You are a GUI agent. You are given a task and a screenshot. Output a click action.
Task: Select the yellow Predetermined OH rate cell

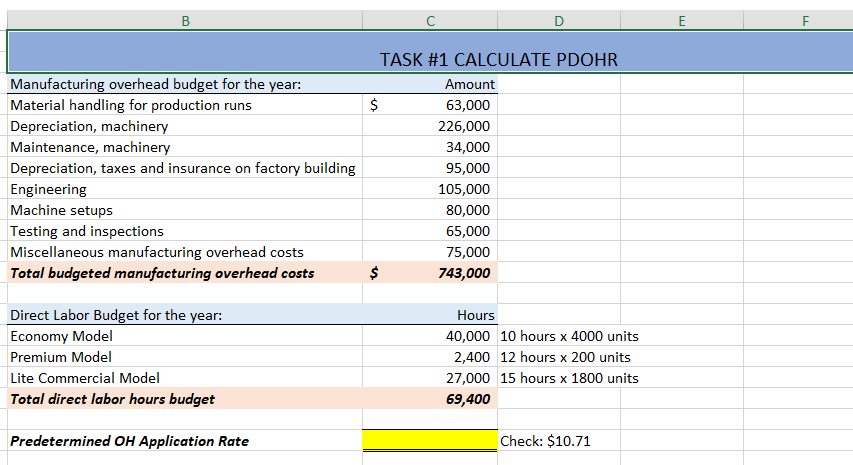point(430,441)
